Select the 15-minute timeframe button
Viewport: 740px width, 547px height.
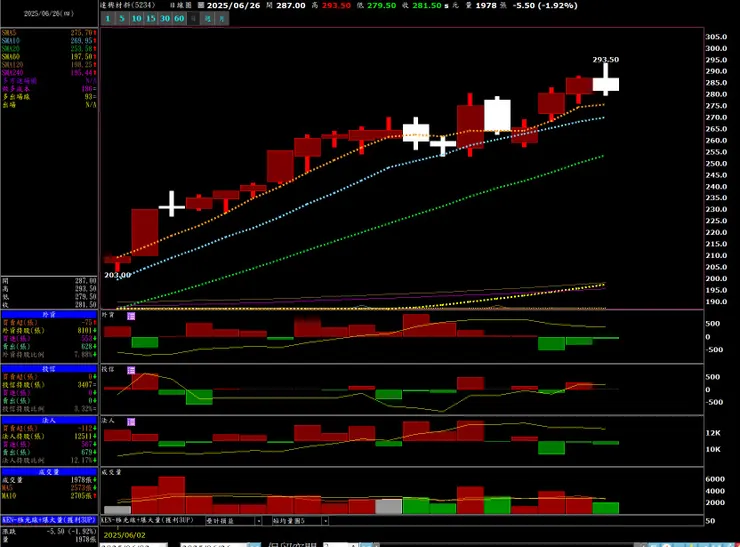tap(151, 18)
